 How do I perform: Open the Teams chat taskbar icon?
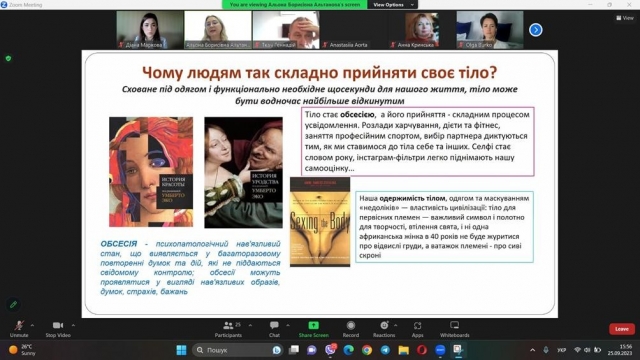coord(312,350)
